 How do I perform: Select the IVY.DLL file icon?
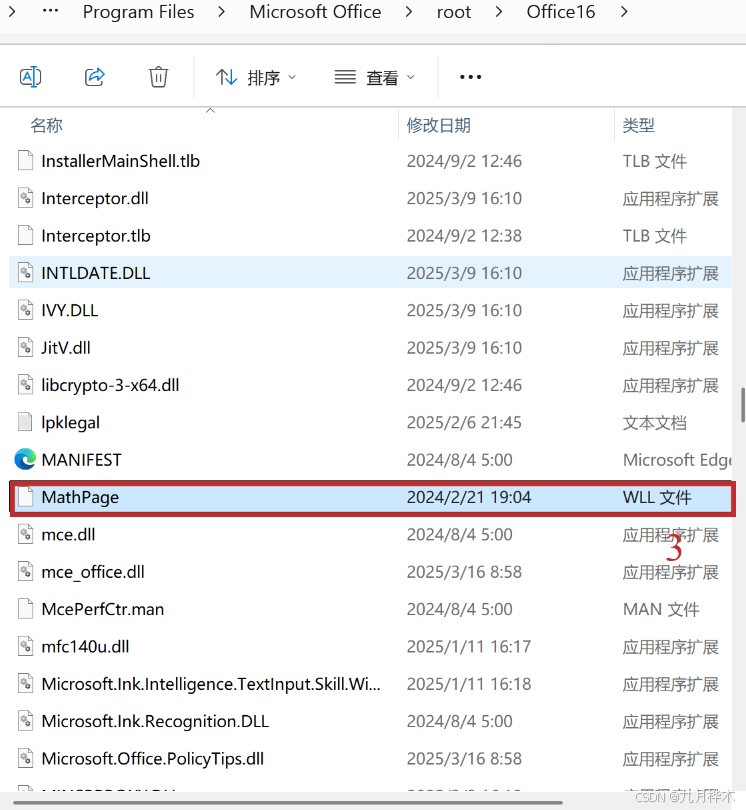(x=25, y=310)
